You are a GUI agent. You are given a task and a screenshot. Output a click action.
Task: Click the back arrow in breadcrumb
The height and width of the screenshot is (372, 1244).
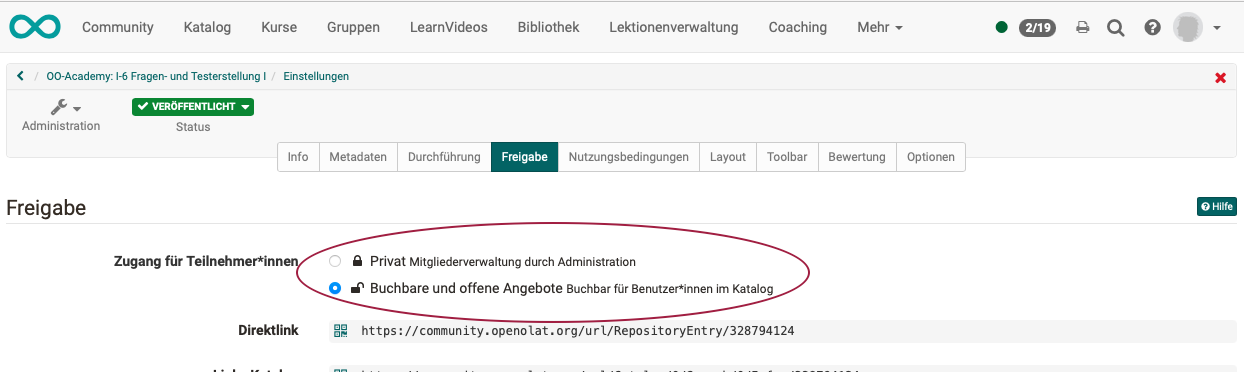tap(20, 76)
